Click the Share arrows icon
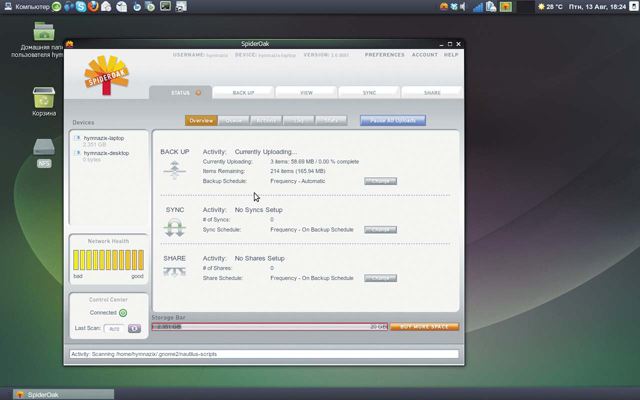640x400 pixels. click(175, 272)
